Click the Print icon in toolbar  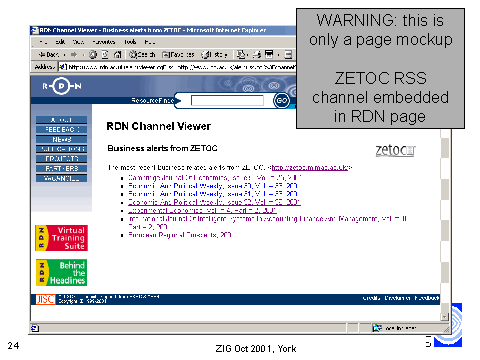point(257,54)
